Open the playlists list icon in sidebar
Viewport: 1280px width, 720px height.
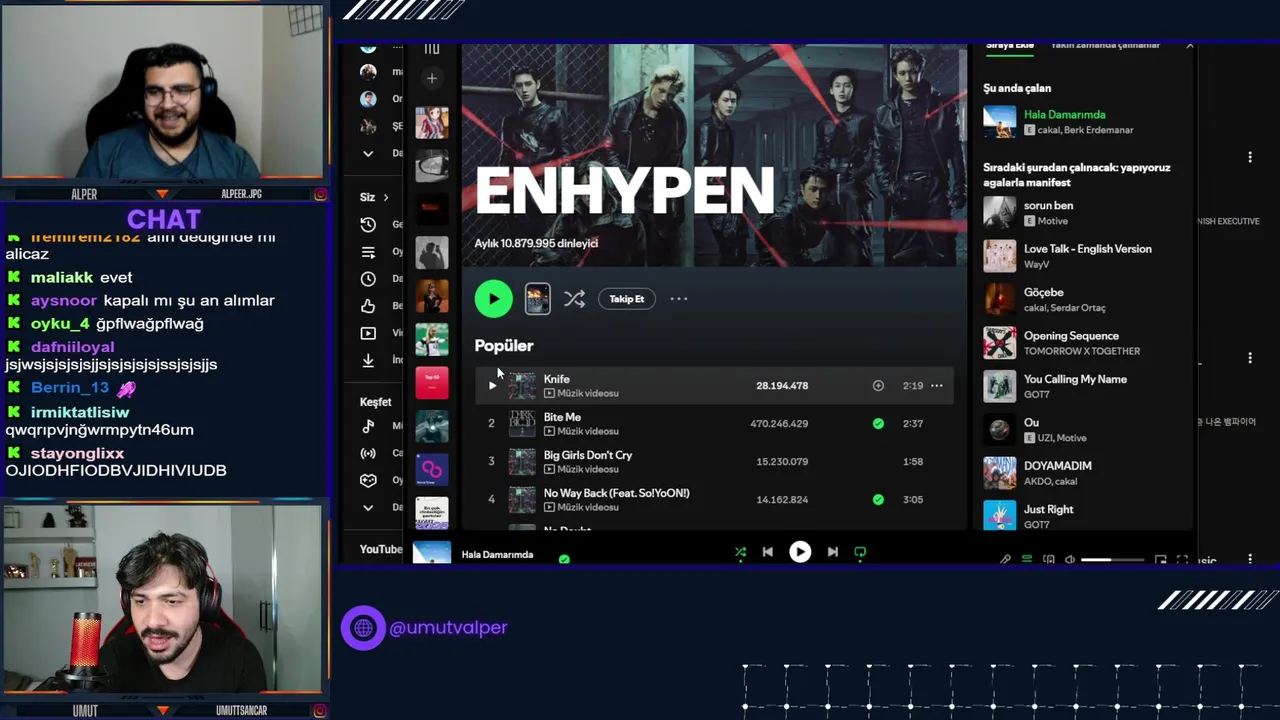368,252
